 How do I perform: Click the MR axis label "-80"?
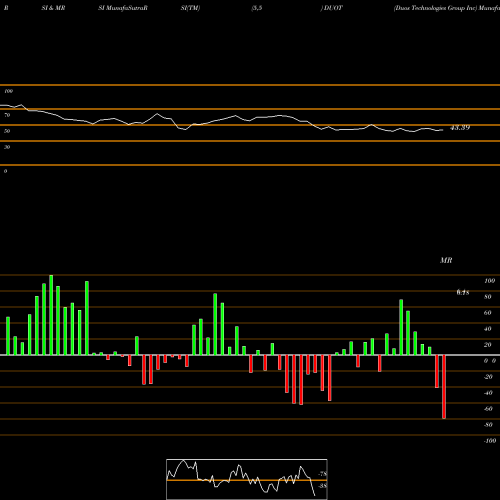[488, 425]
